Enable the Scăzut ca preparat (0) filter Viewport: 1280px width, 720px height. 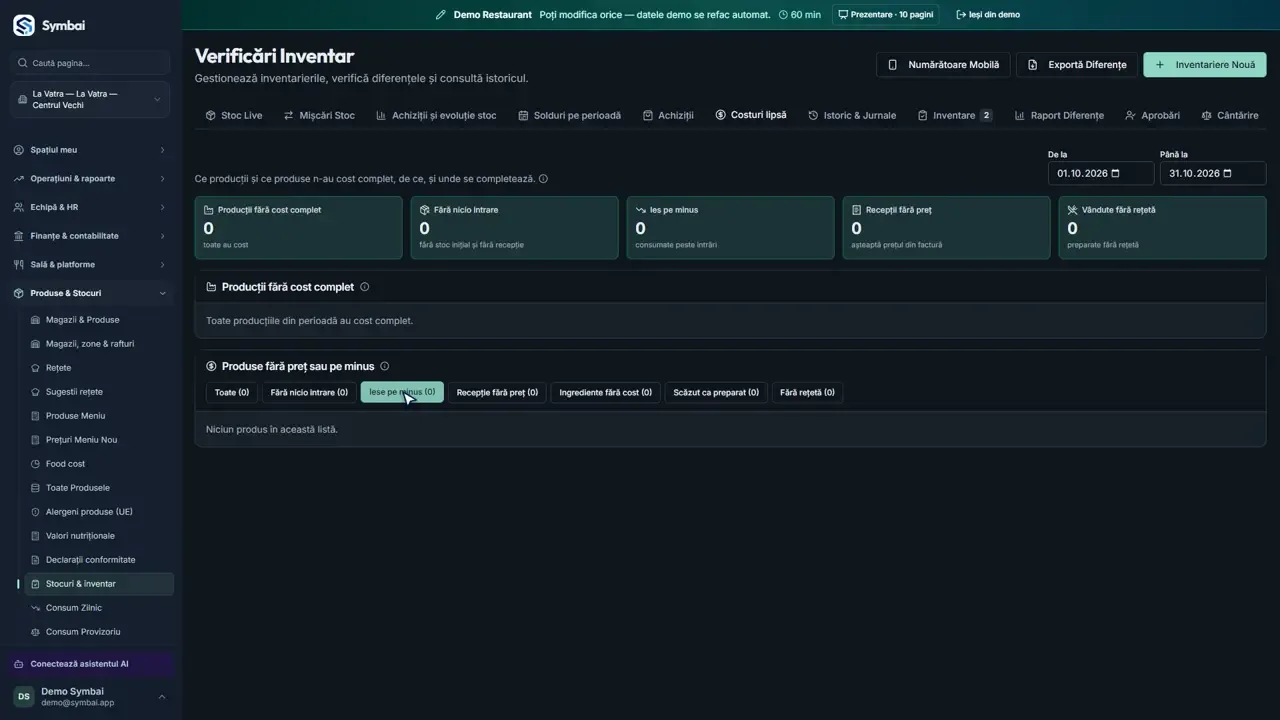(716, 392)
